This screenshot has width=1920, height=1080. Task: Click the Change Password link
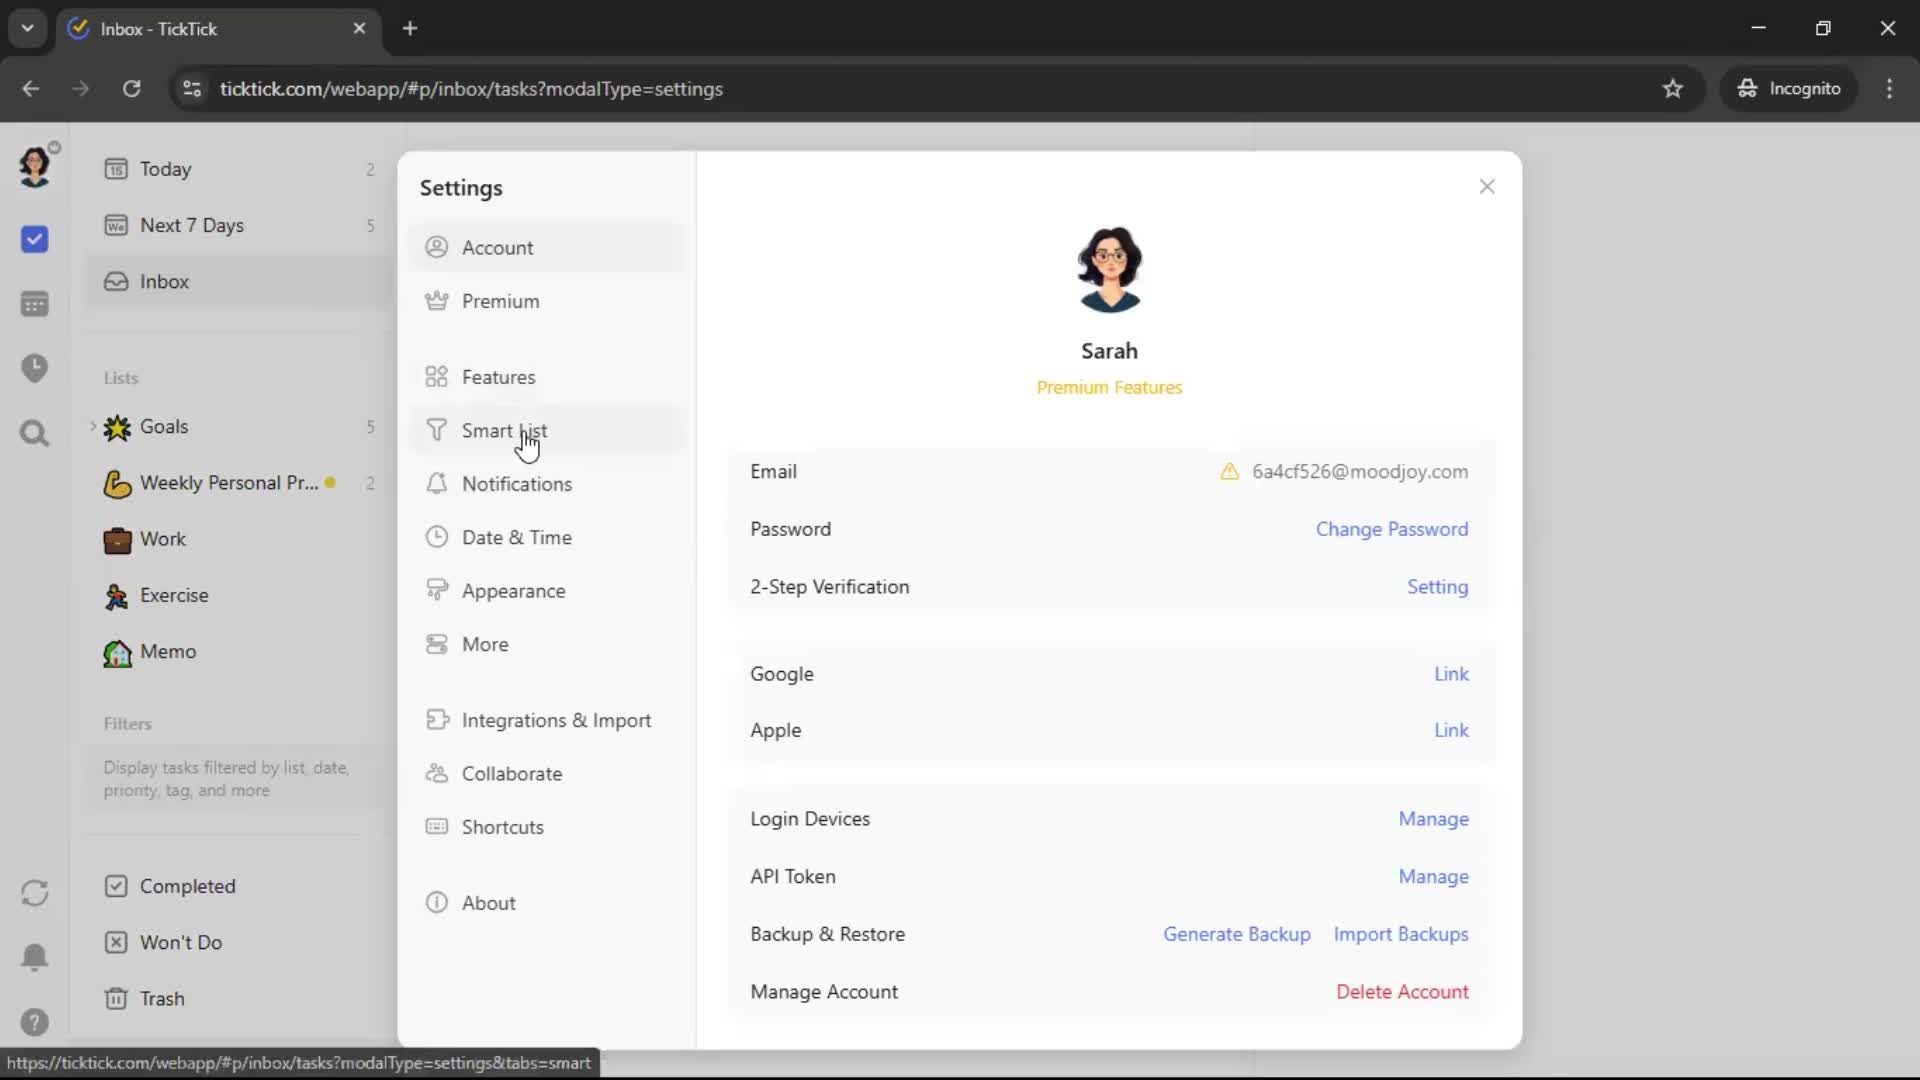1391,529
